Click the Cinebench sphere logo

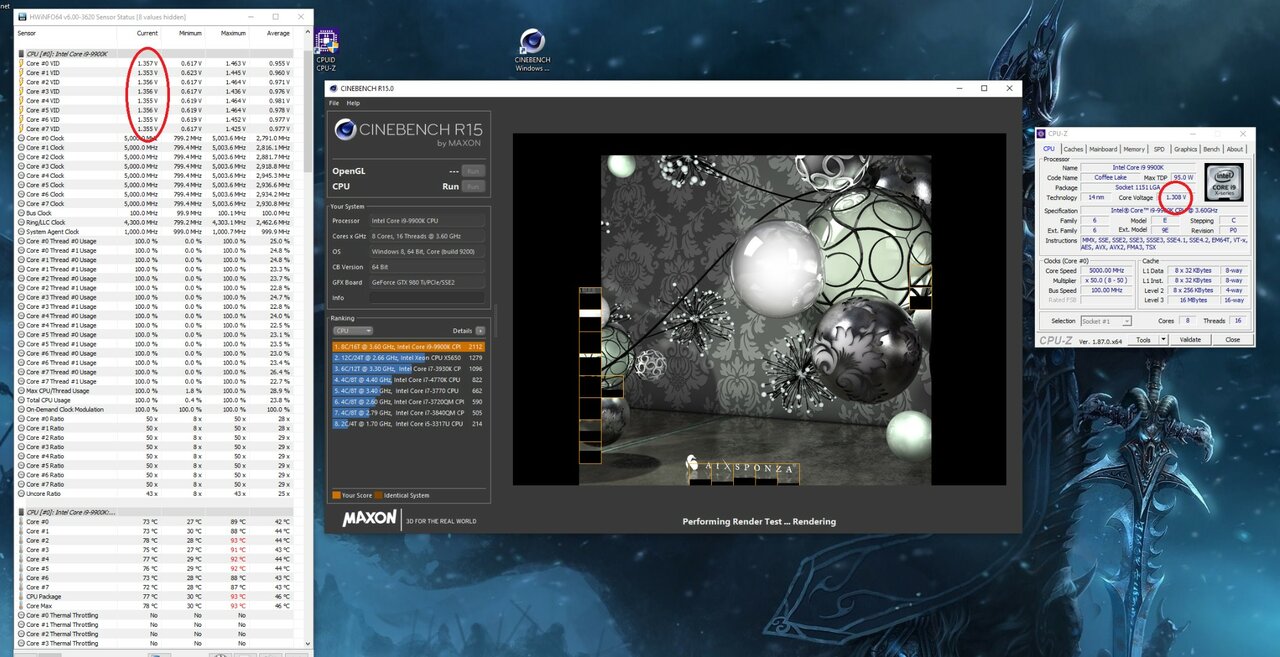[x=346, y=130]
